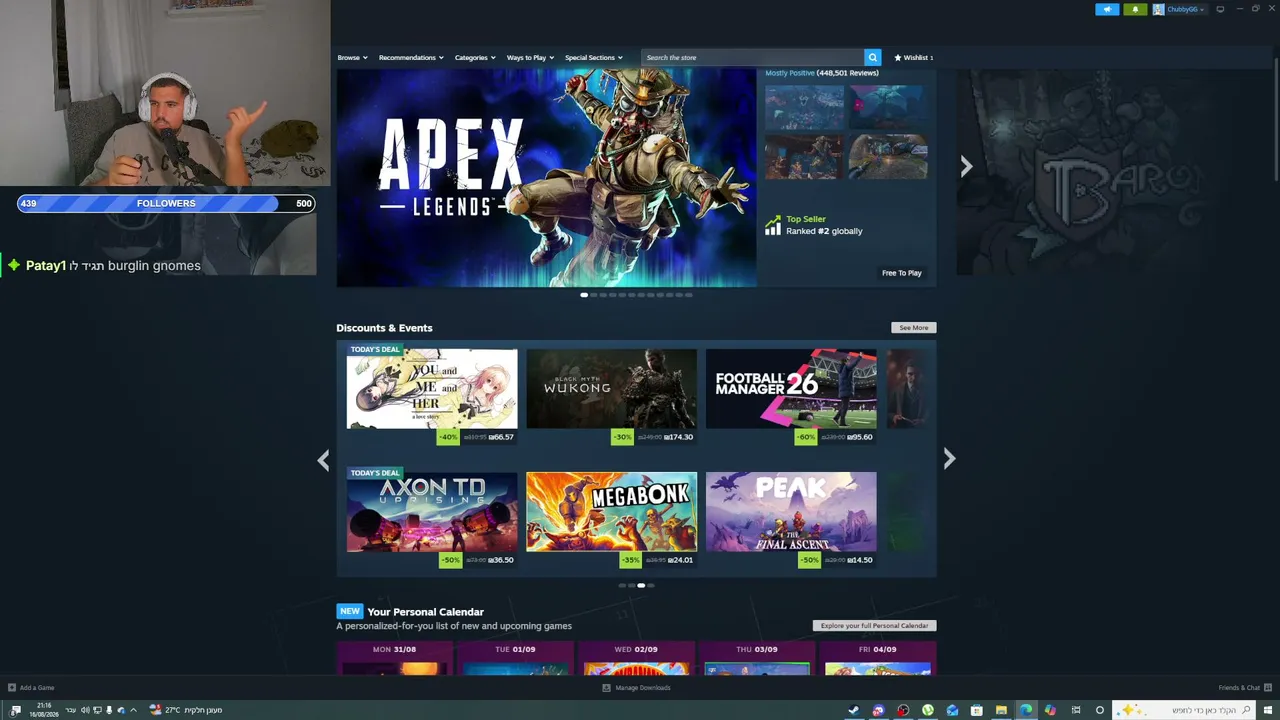Click the Manage Downloads icon
The height and width of the screenshot is (720, 1280).
(x=606, y=688)
